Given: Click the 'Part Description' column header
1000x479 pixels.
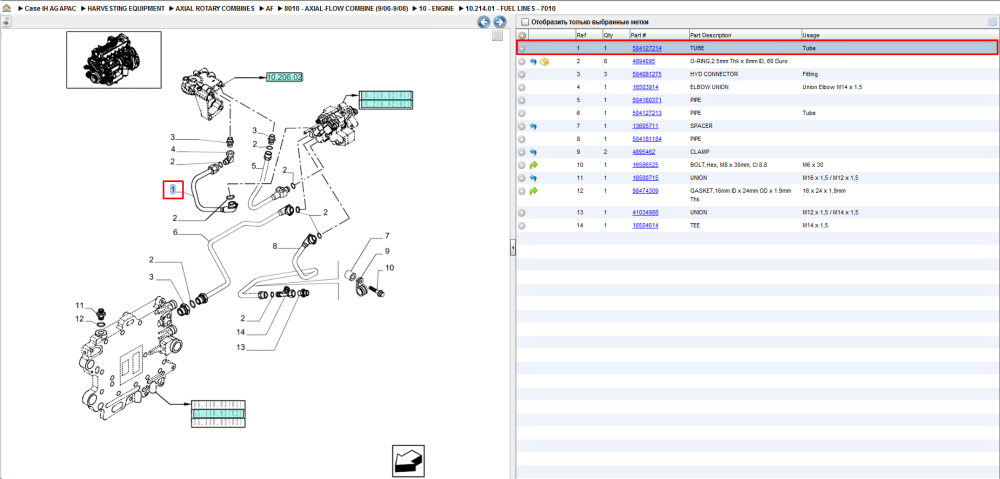Looking at the screenshot, I should pyautogui.click(x=710, y=35).
